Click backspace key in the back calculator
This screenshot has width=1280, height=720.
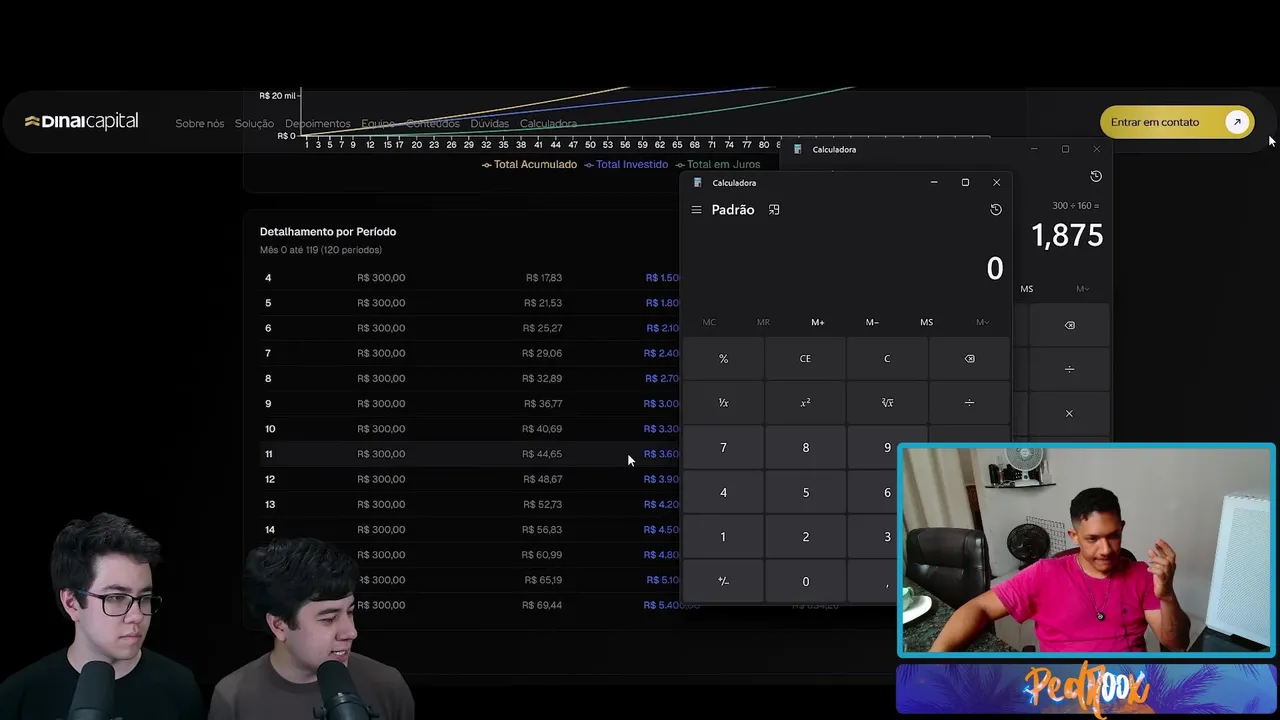pos(1069,325)
